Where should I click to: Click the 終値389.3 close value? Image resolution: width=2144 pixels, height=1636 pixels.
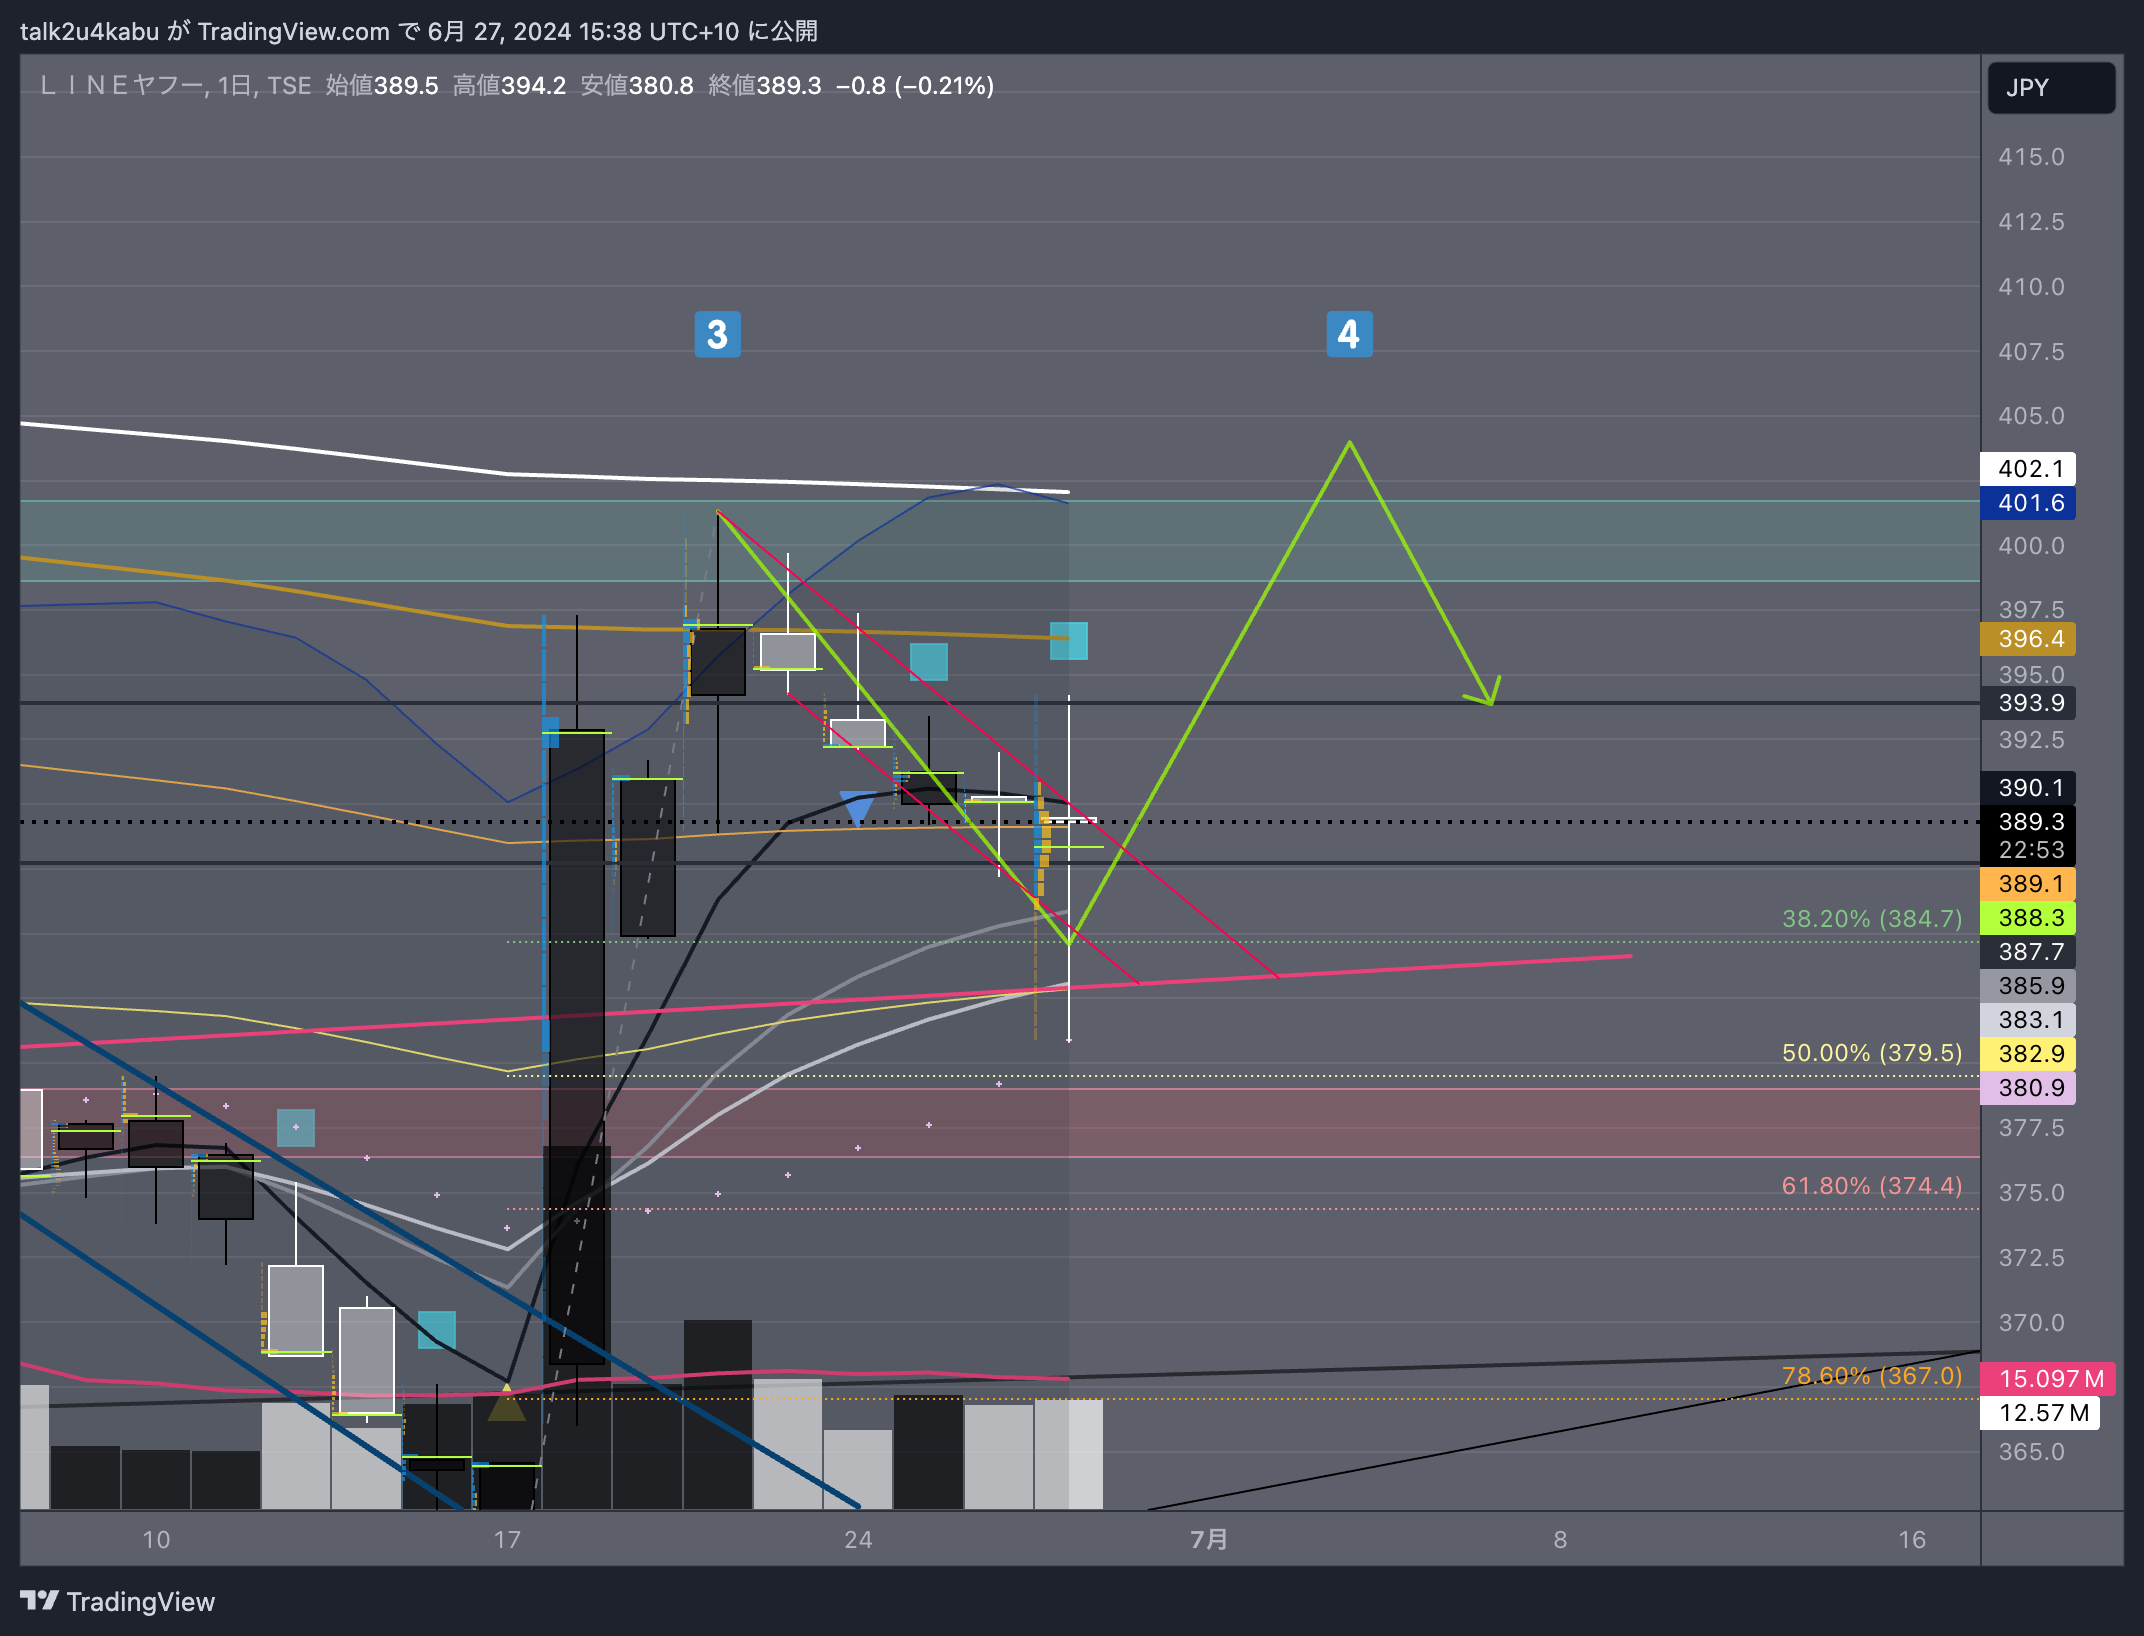[x=764, y=86]
